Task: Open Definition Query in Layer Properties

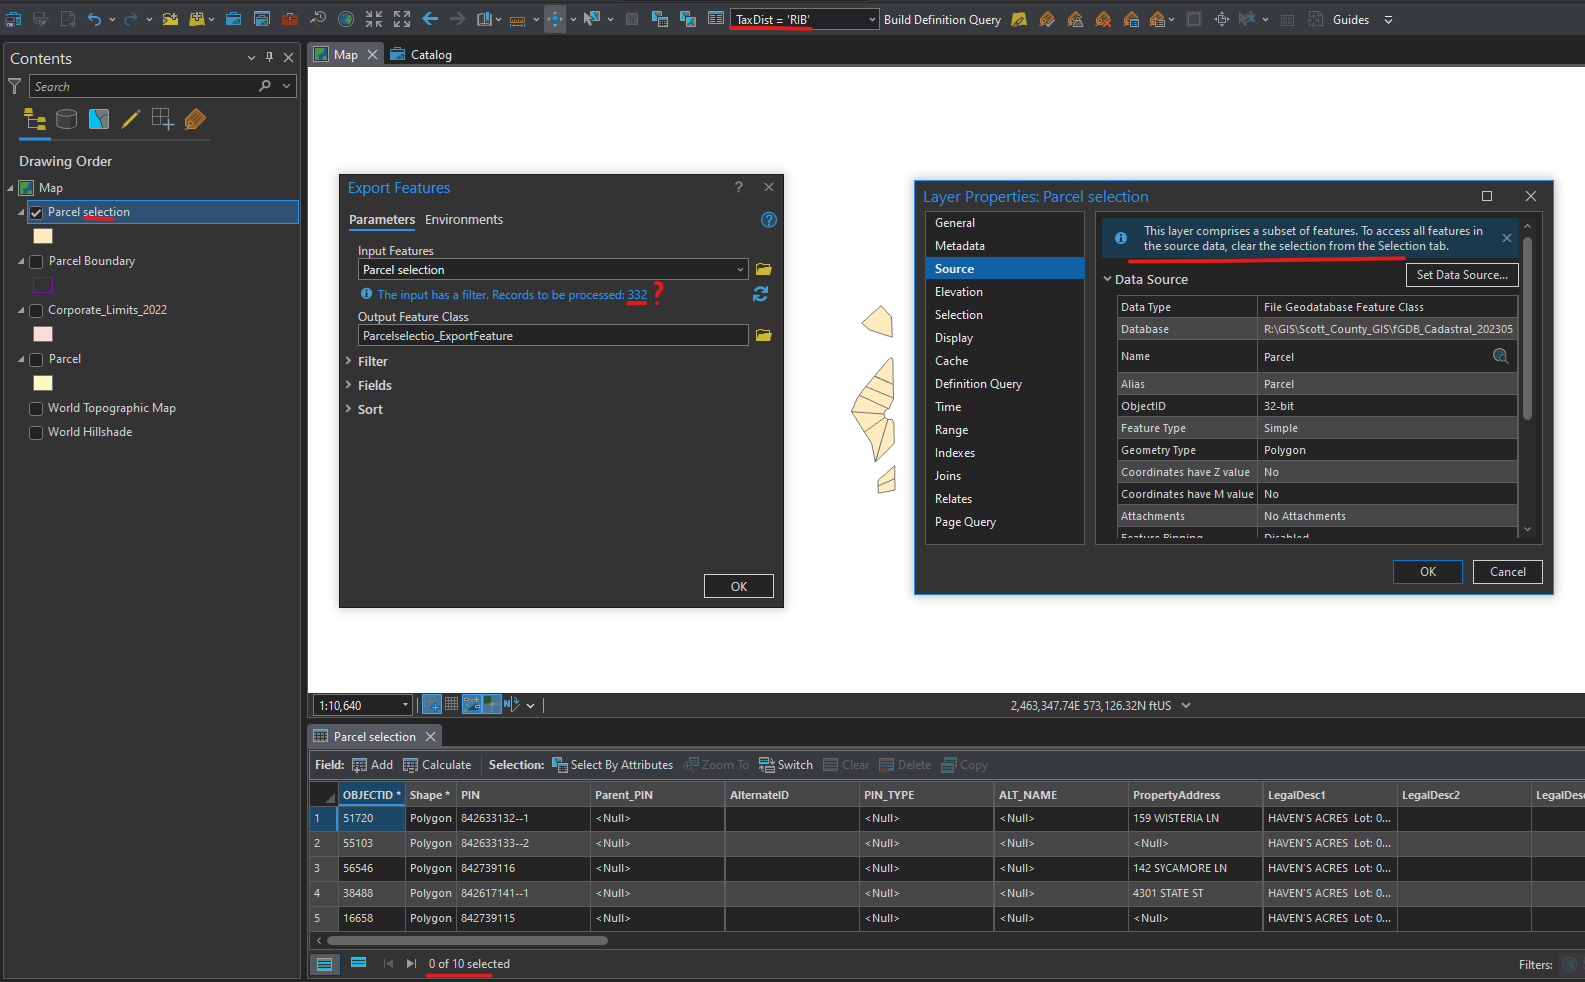Action: (977, 384)
